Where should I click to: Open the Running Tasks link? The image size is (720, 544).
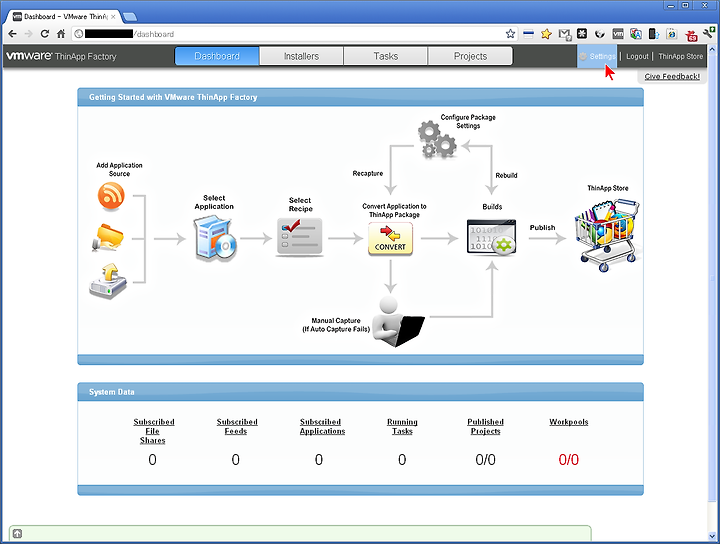[x=402, y=426]
